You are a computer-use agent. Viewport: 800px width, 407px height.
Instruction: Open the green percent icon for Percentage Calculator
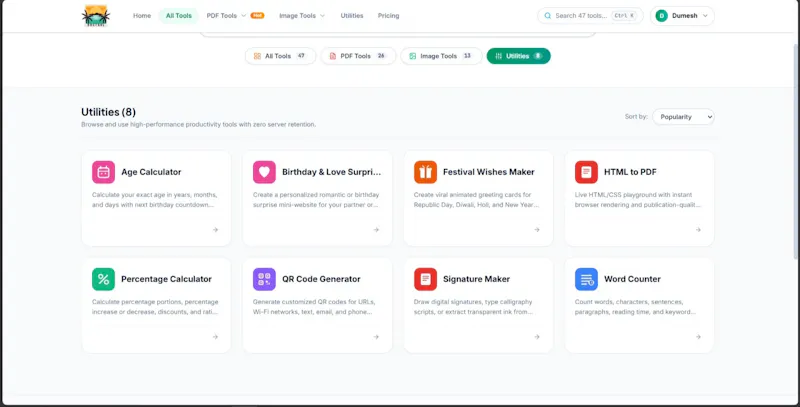click(103, 279)
